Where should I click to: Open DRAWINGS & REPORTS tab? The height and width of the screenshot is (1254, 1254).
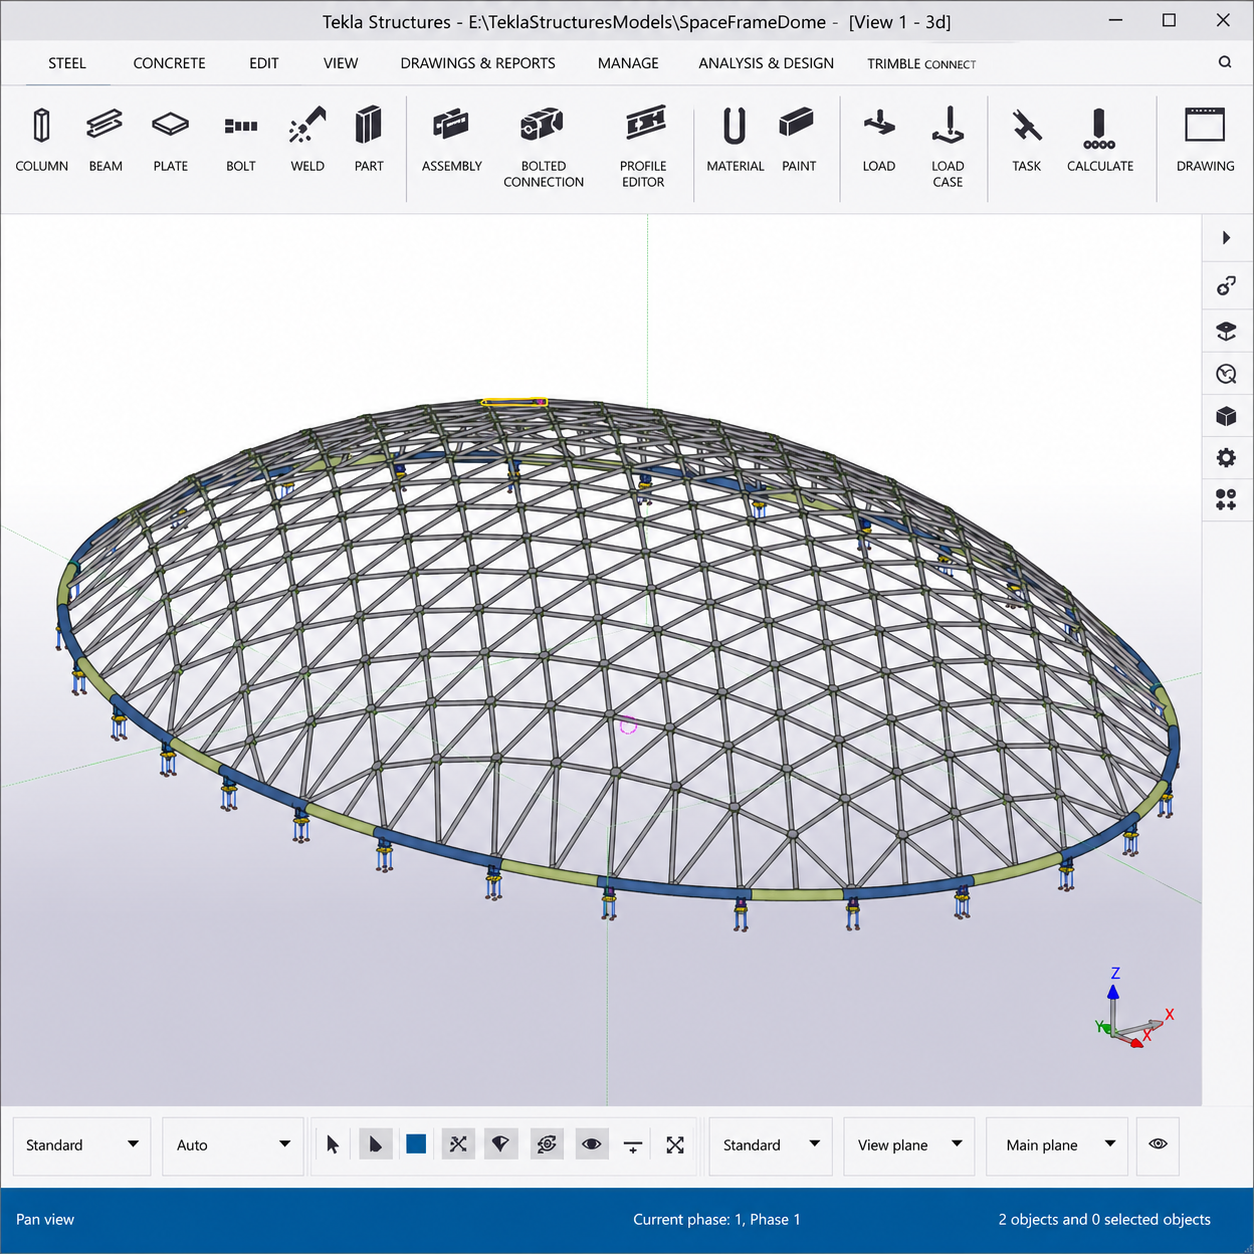tap(478, 63)
